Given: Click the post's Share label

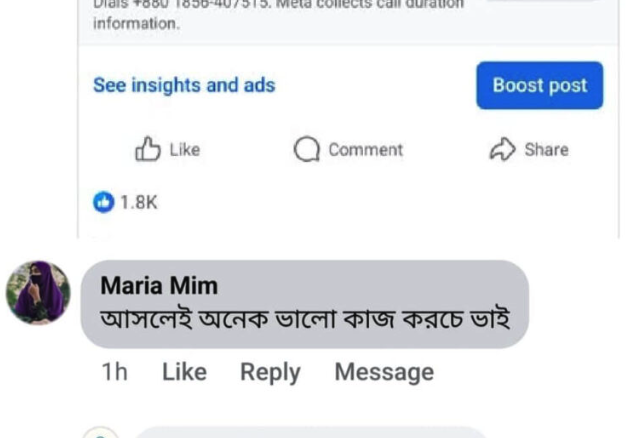Looking at the screenshot, I should [546, 149].
